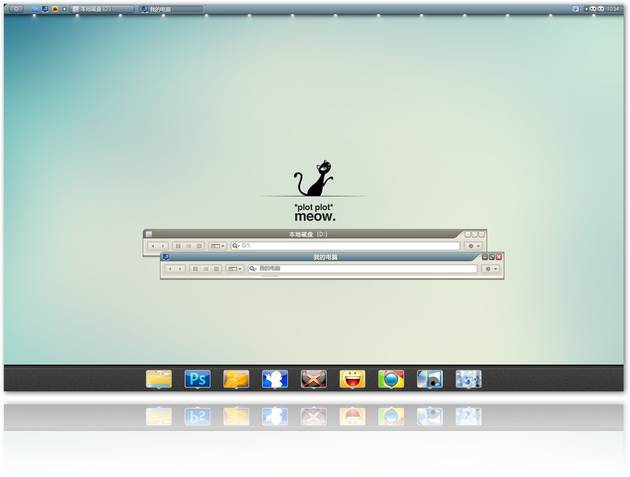The height and width of the screenshot is (477, 630).
Task: Open the envelope with red X dock icon
Action: (x=314, y=379)
